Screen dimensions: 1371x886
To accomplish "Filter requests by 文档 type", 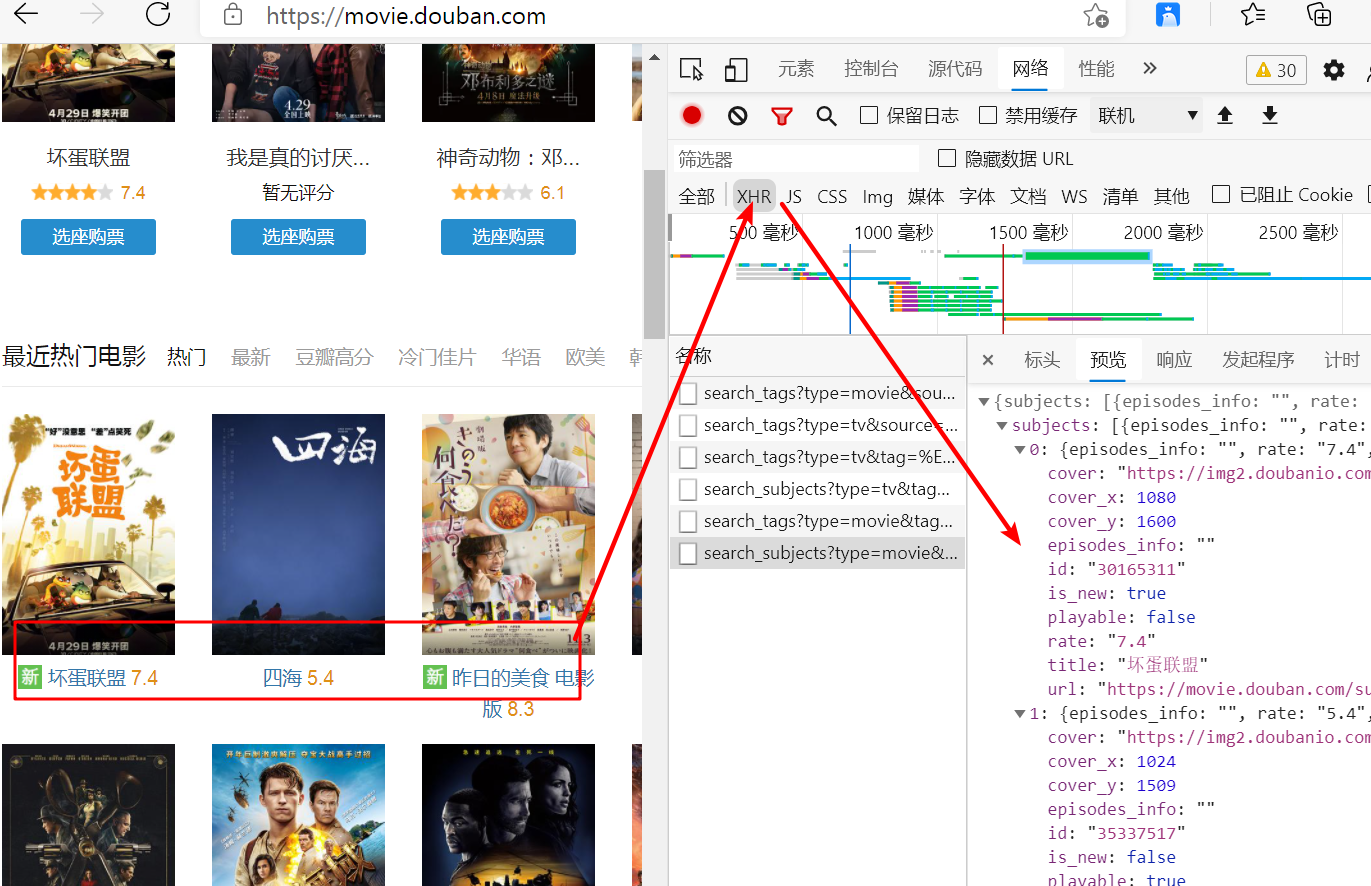I will [1028, 196].
